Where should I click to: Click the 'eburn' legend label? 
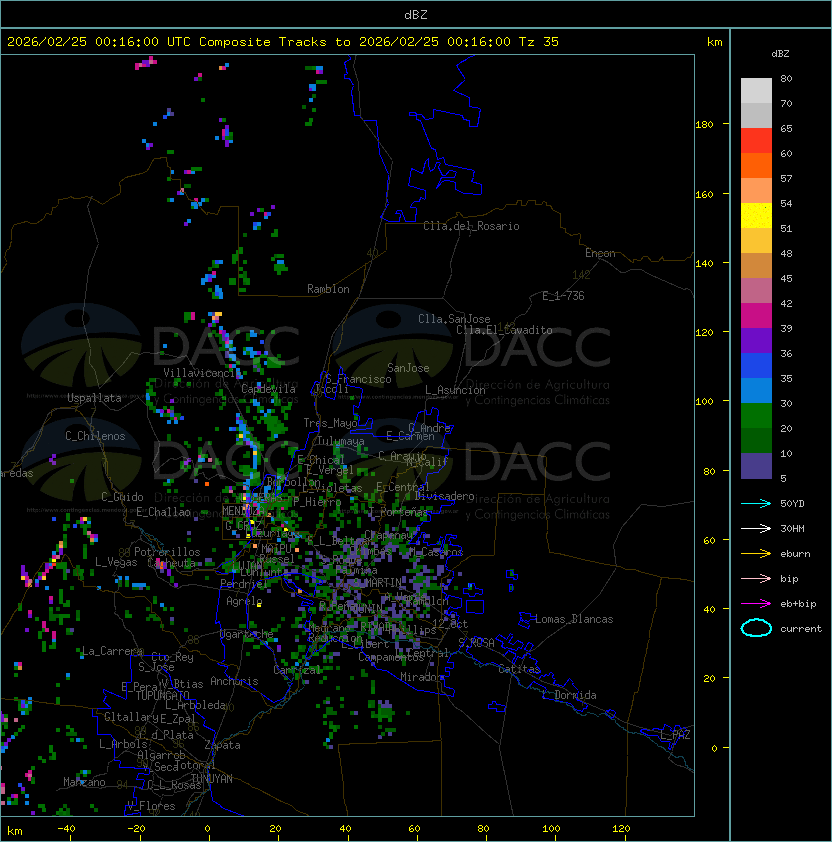[x=795, y=554]
